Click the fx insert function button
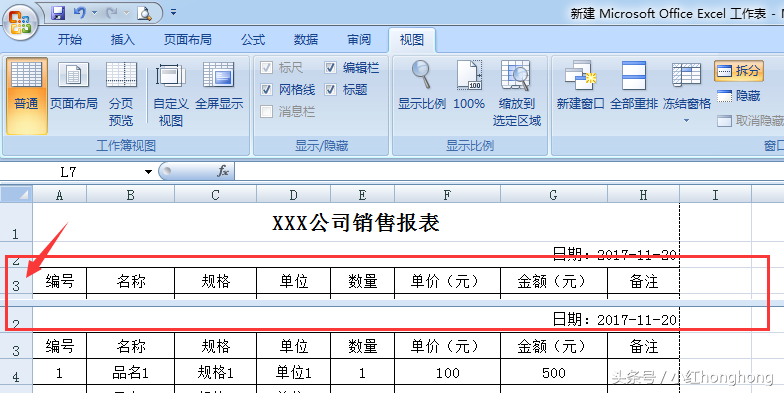 pyautogui.click(x=223, y=172)
